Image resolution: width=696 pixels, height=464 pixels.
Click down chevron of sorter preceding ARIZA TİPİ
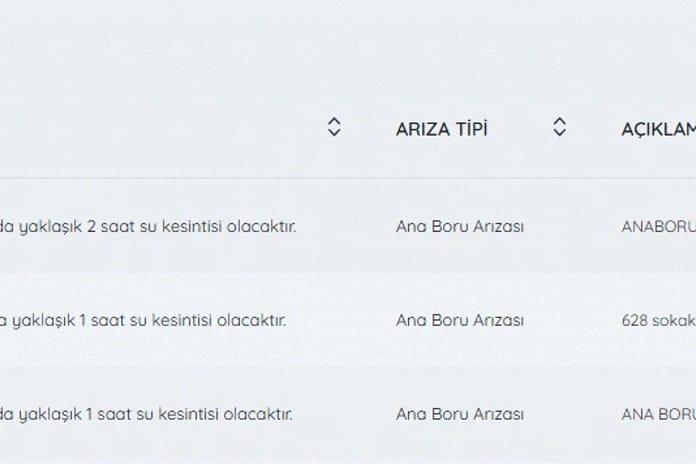click(334, 132)
